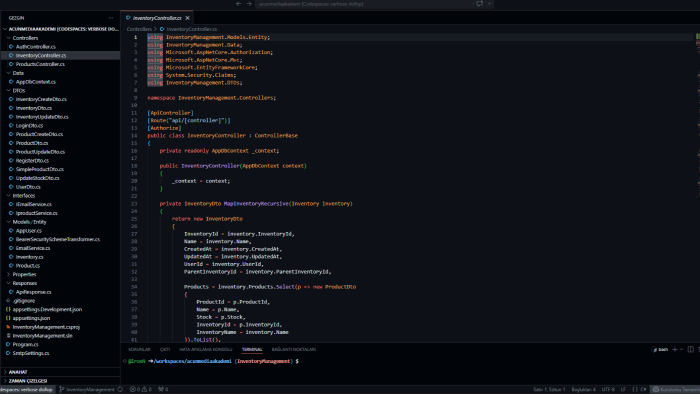This screenshot has height=394, width=700.
Task: Collapse the Controllers folder
Action: (8, 38)
